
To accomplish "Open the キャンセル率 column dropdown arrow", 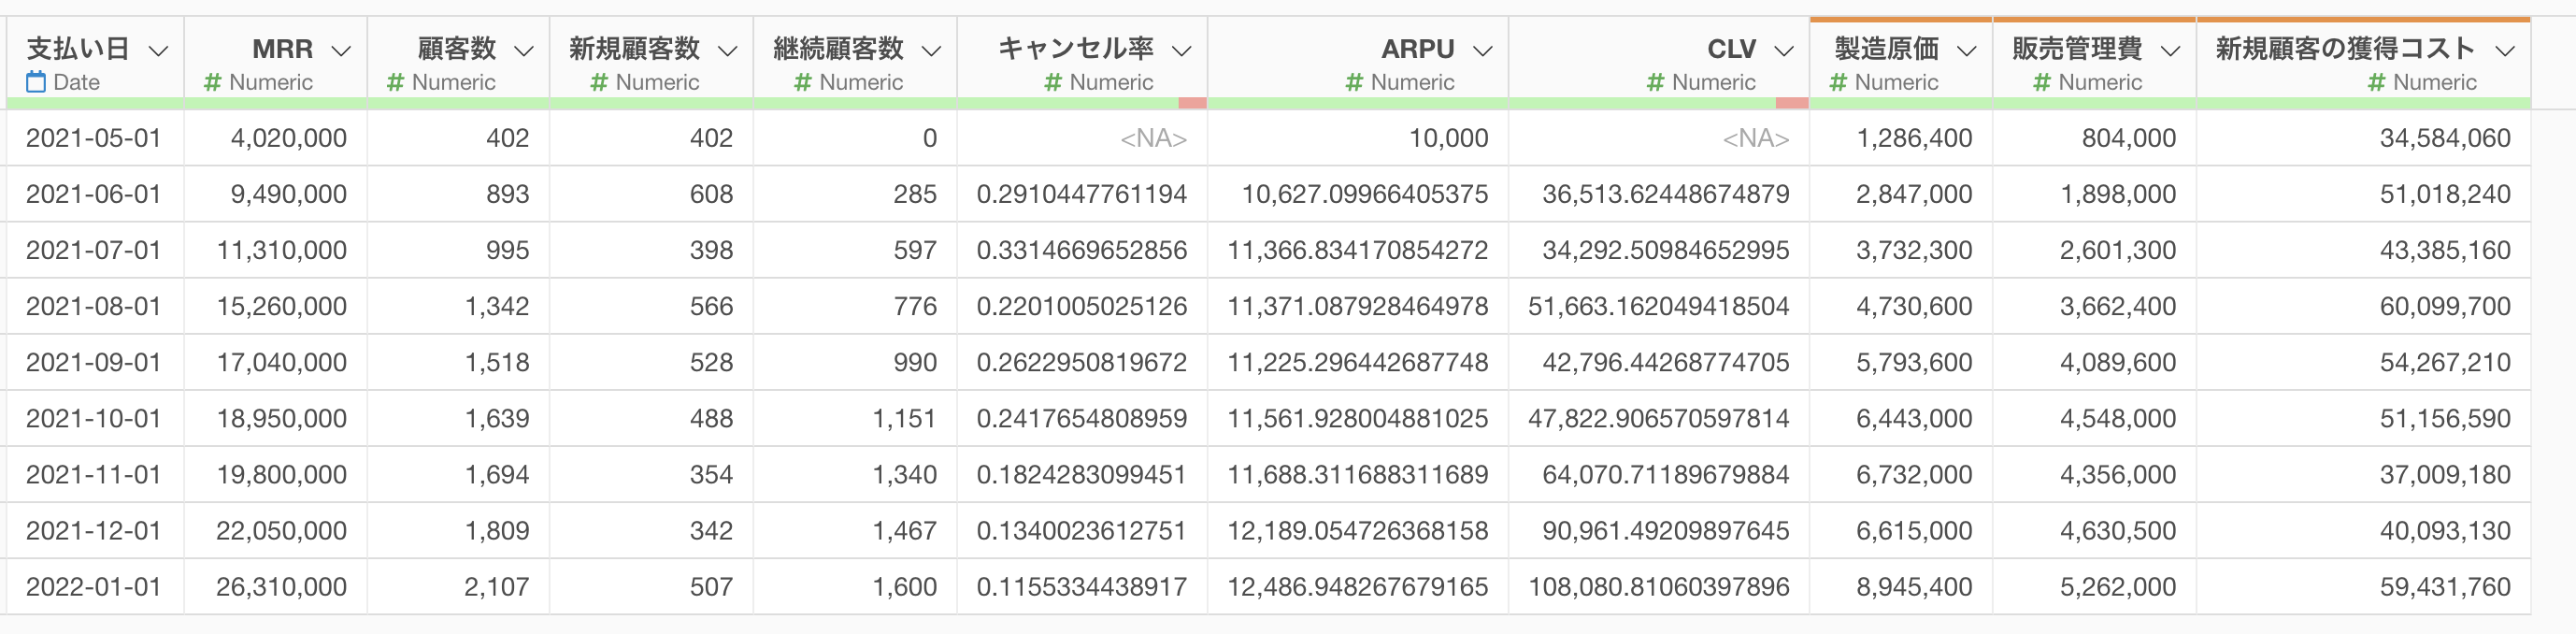I will pyautogui.click(x=1182, y=51).
